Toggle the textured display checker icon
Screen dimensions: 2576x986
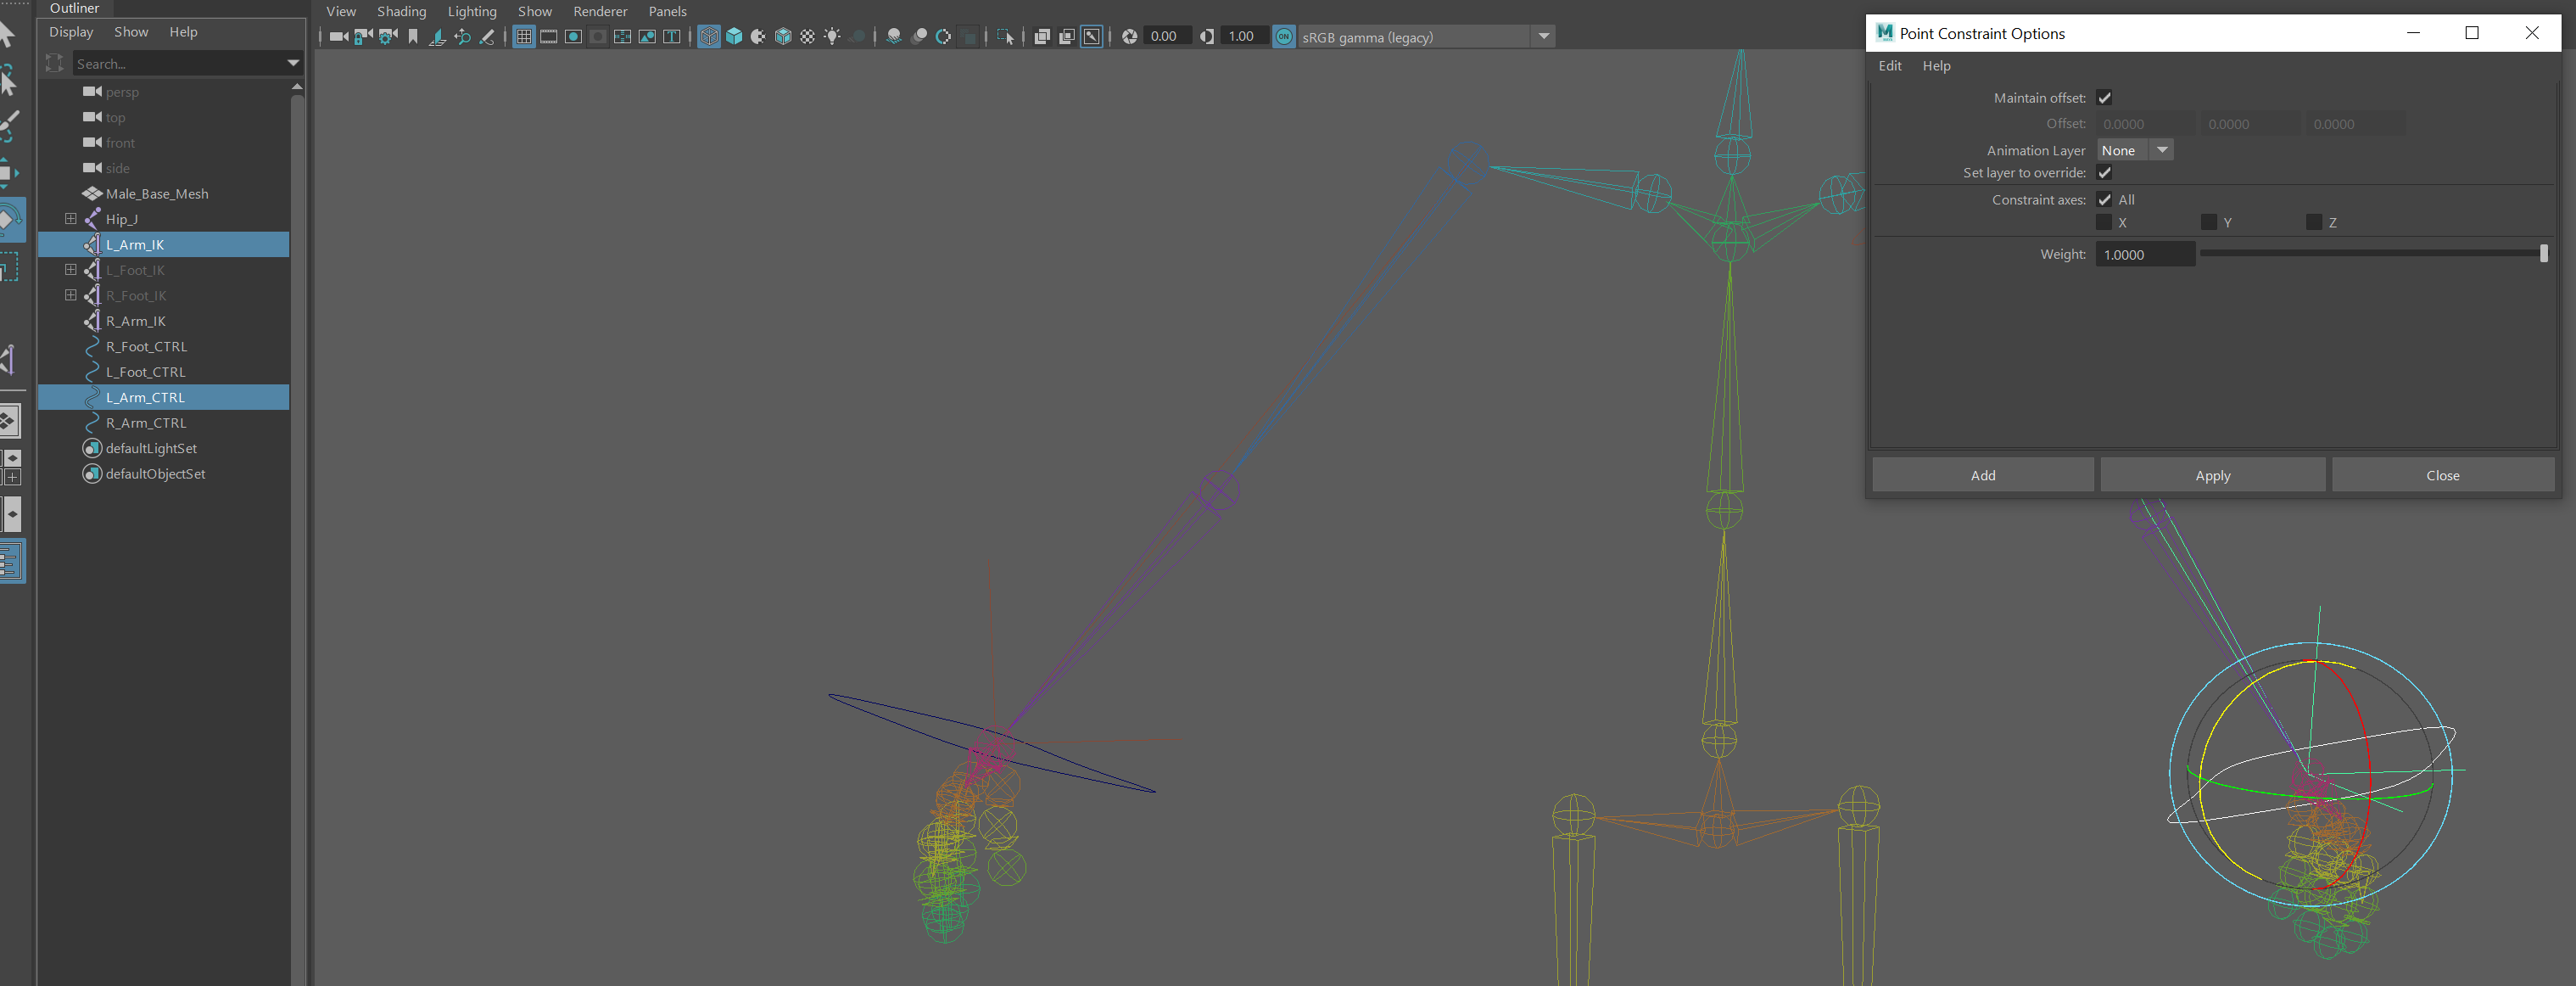tap(807, 37)
